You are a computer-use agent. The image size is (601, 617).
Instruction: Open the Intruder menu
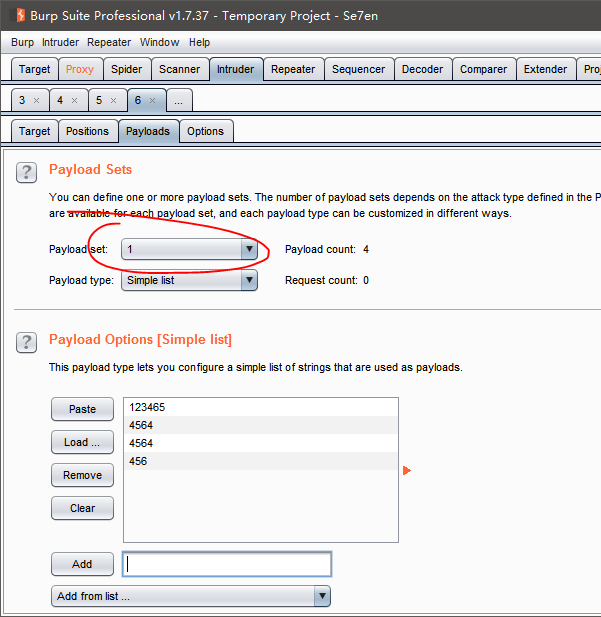click(60, 42)
